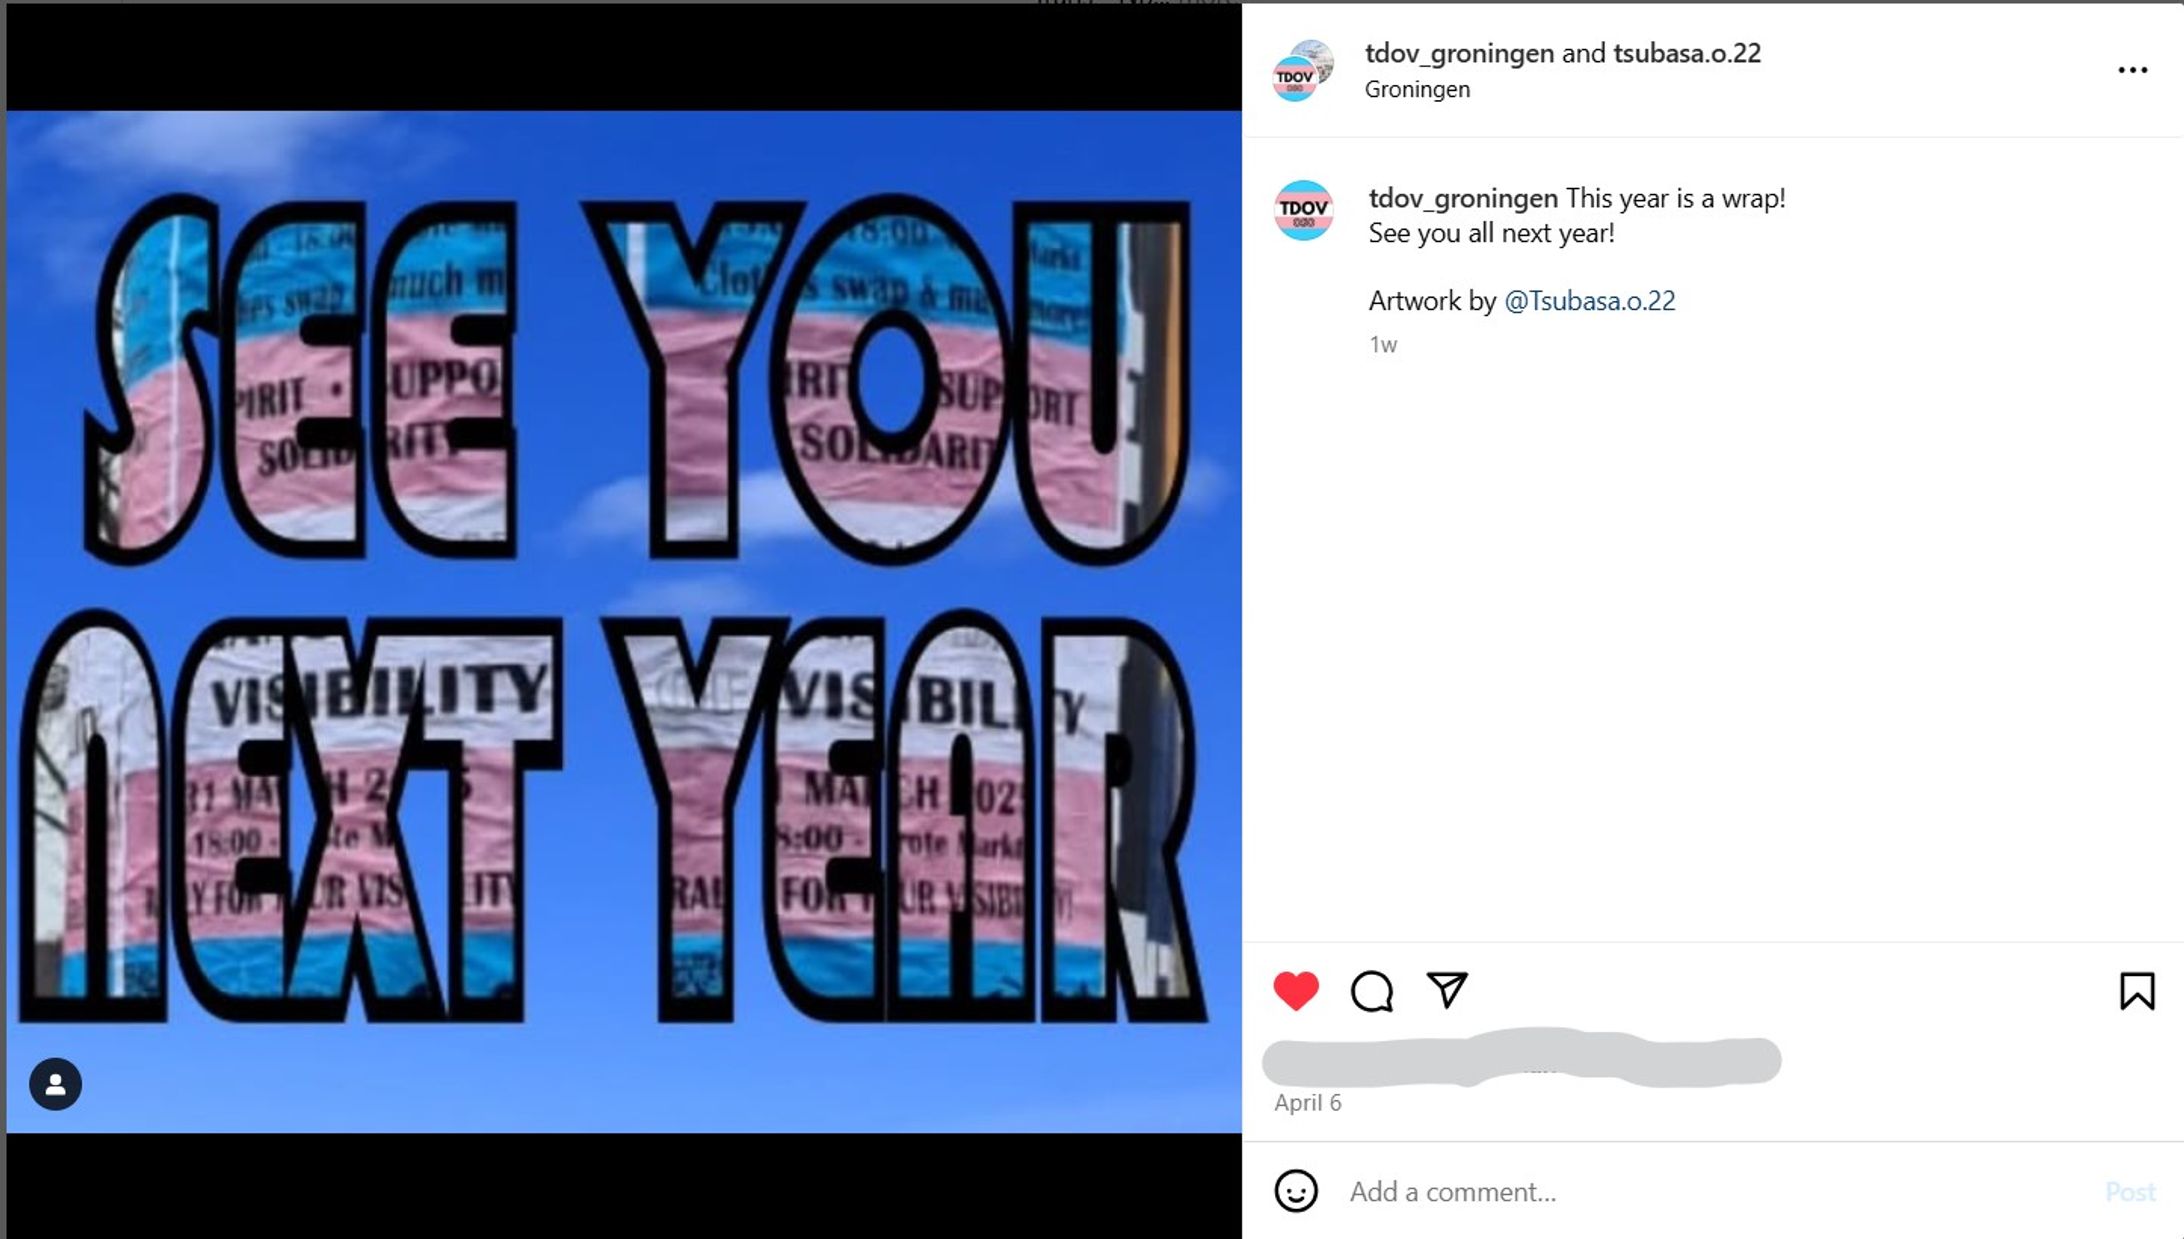Open the stacked profile avatars in header
Image resolution: width=2184 pixels, height=1239 pixels.
tap(1302, 70)
